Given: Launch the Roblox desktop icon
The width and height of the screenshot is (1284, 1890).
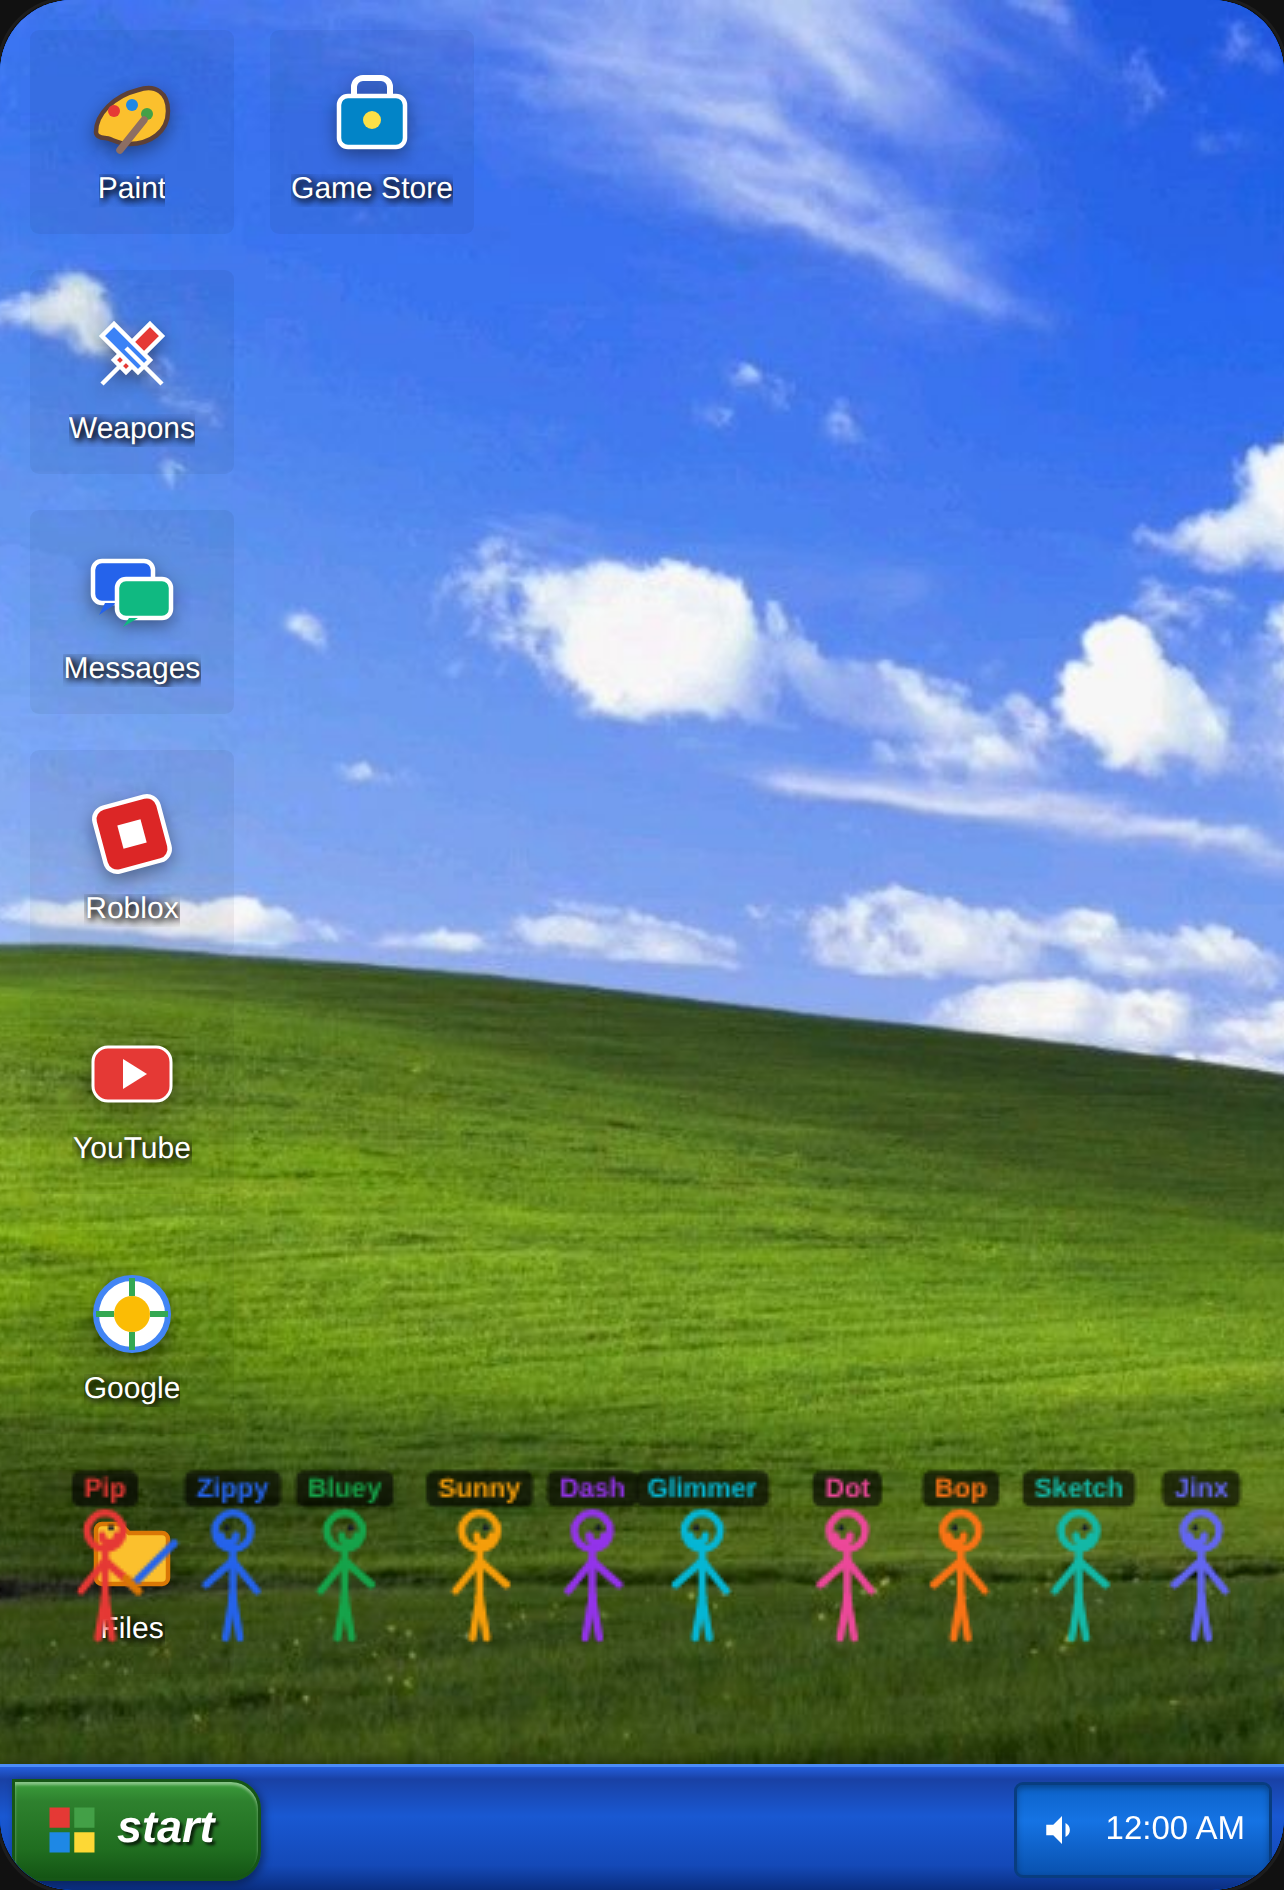Looking at the screenshot, I should tap(132, 852).
